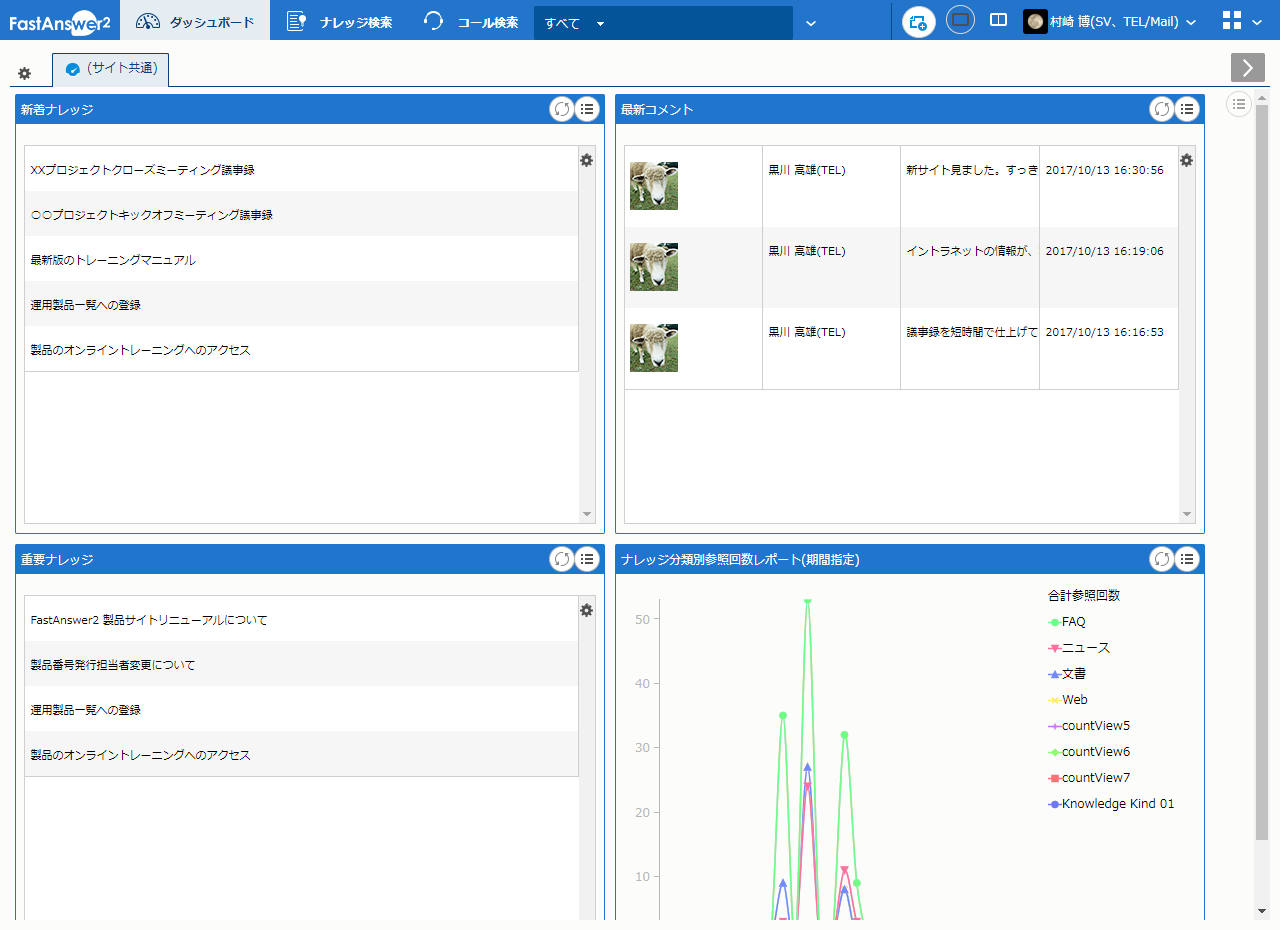1280x930 pixels.
Task: Open the ナレッジ検索 menu
Action: coord(340,22)
